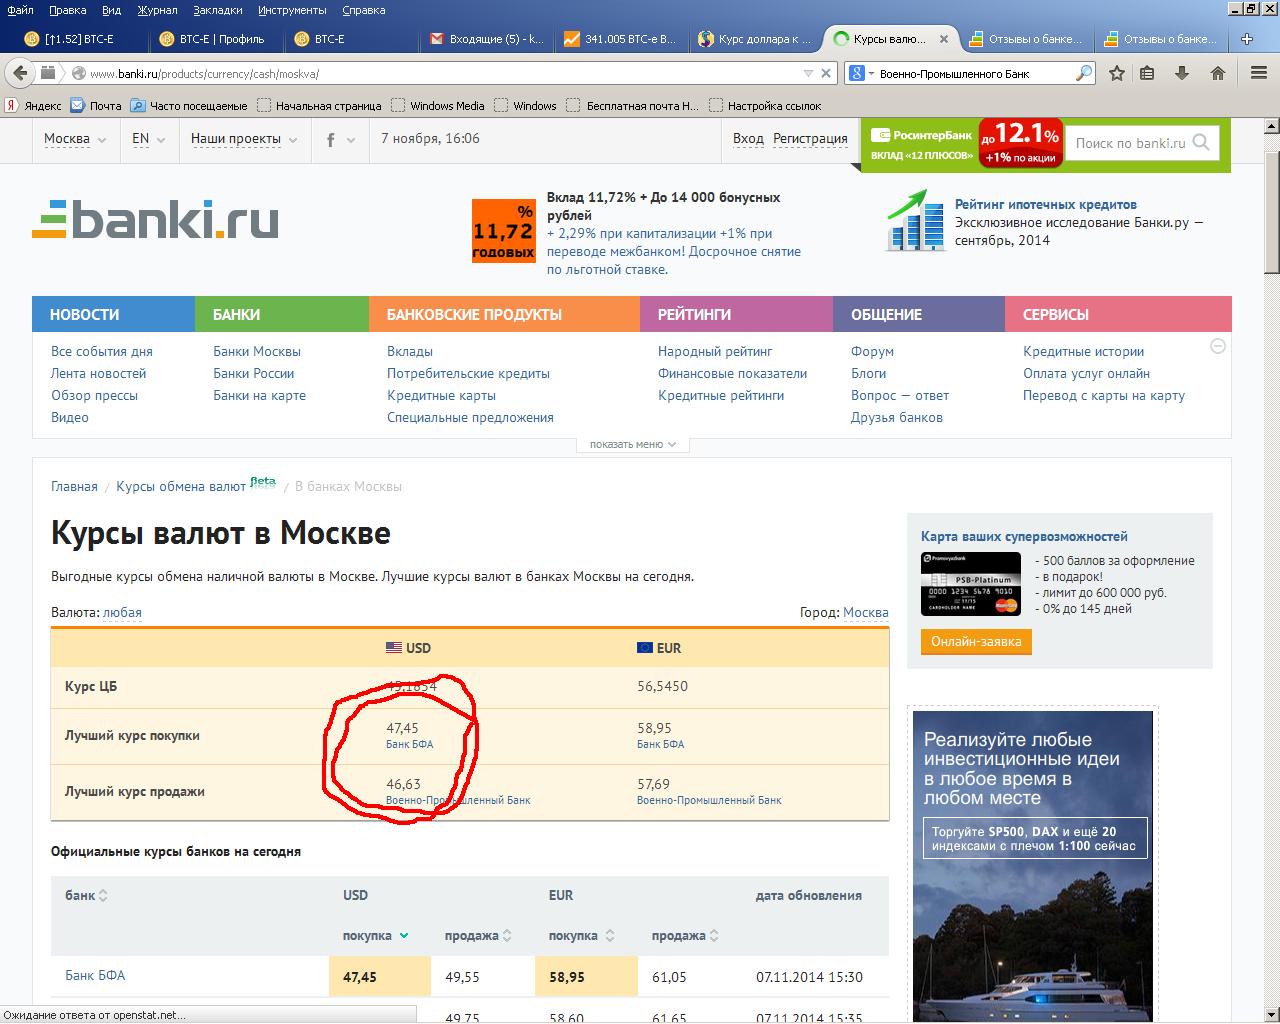
Task: Click the magnifier in the browser search box
Action: point(1084,73)
